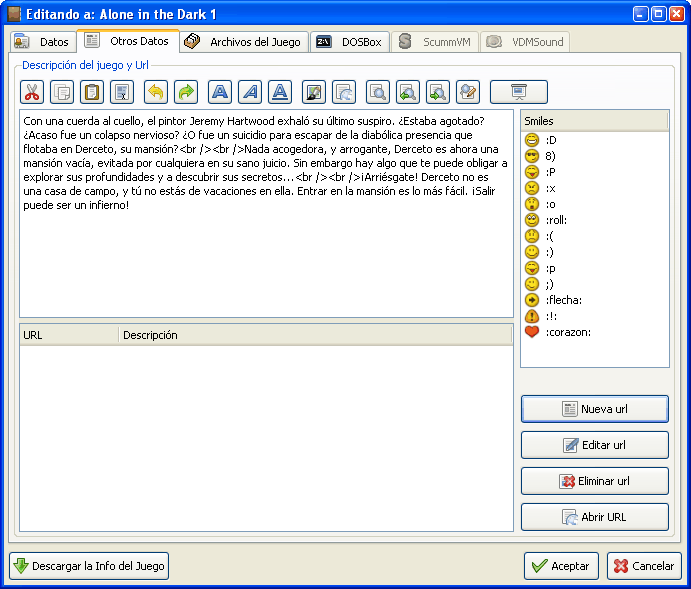
Task: Click inside the game description text area
Action: pyautogui.click(x=267, y=214)
